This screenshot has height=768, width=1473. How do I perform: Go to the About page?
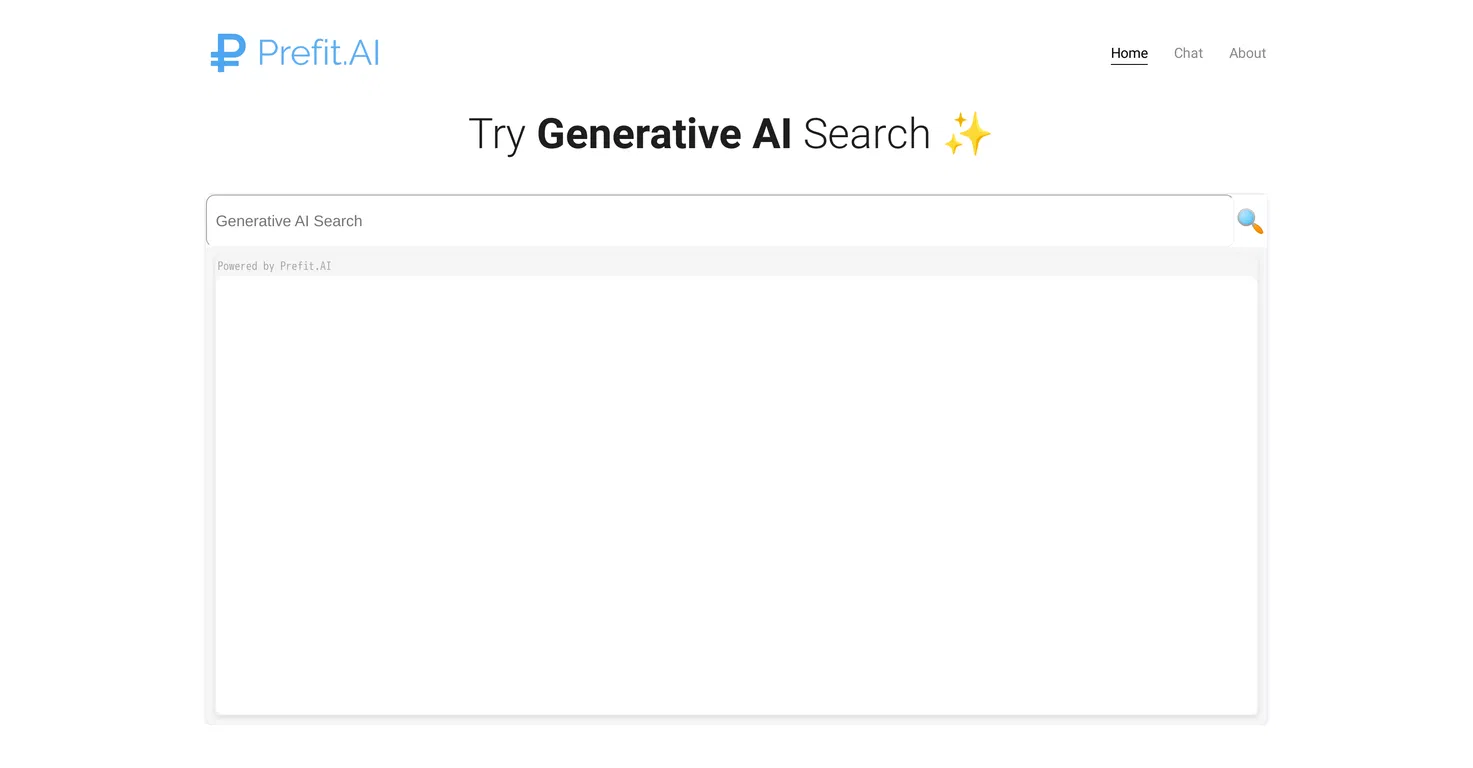point(1247,53)
